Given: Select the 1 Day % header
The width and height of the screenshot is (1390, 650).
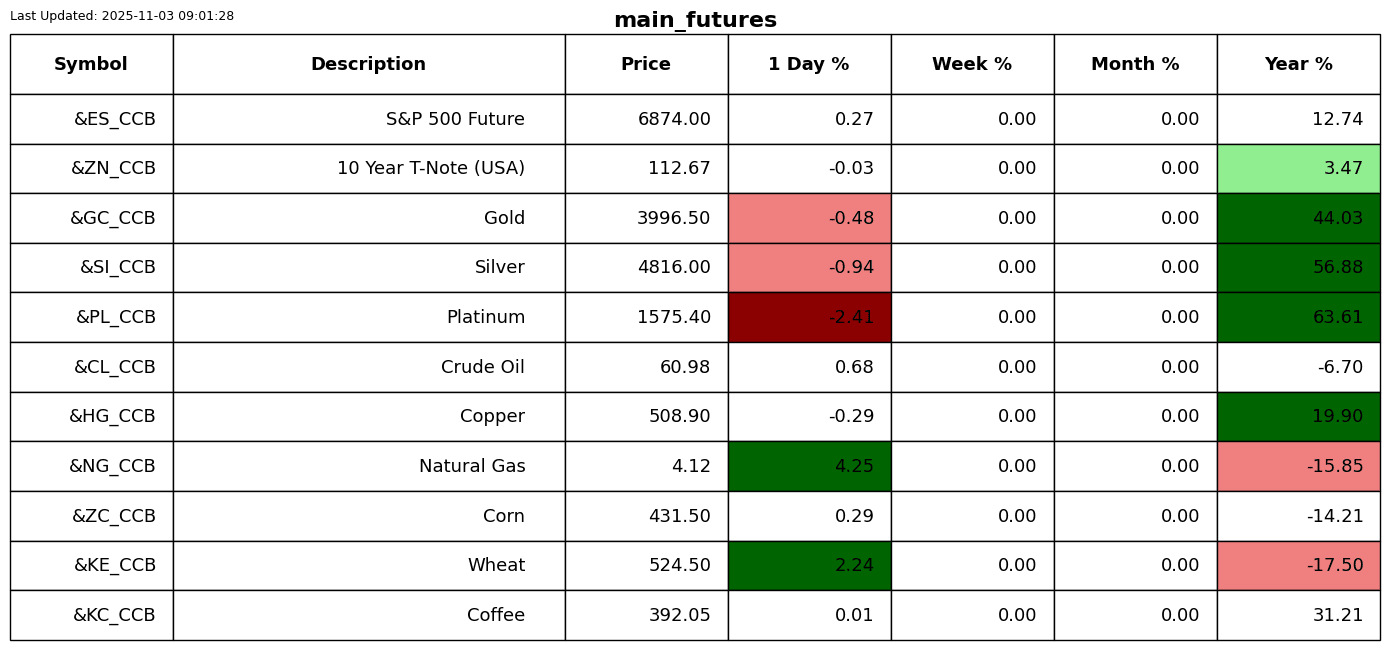Looking at the screenshot, I should [809, 64].
